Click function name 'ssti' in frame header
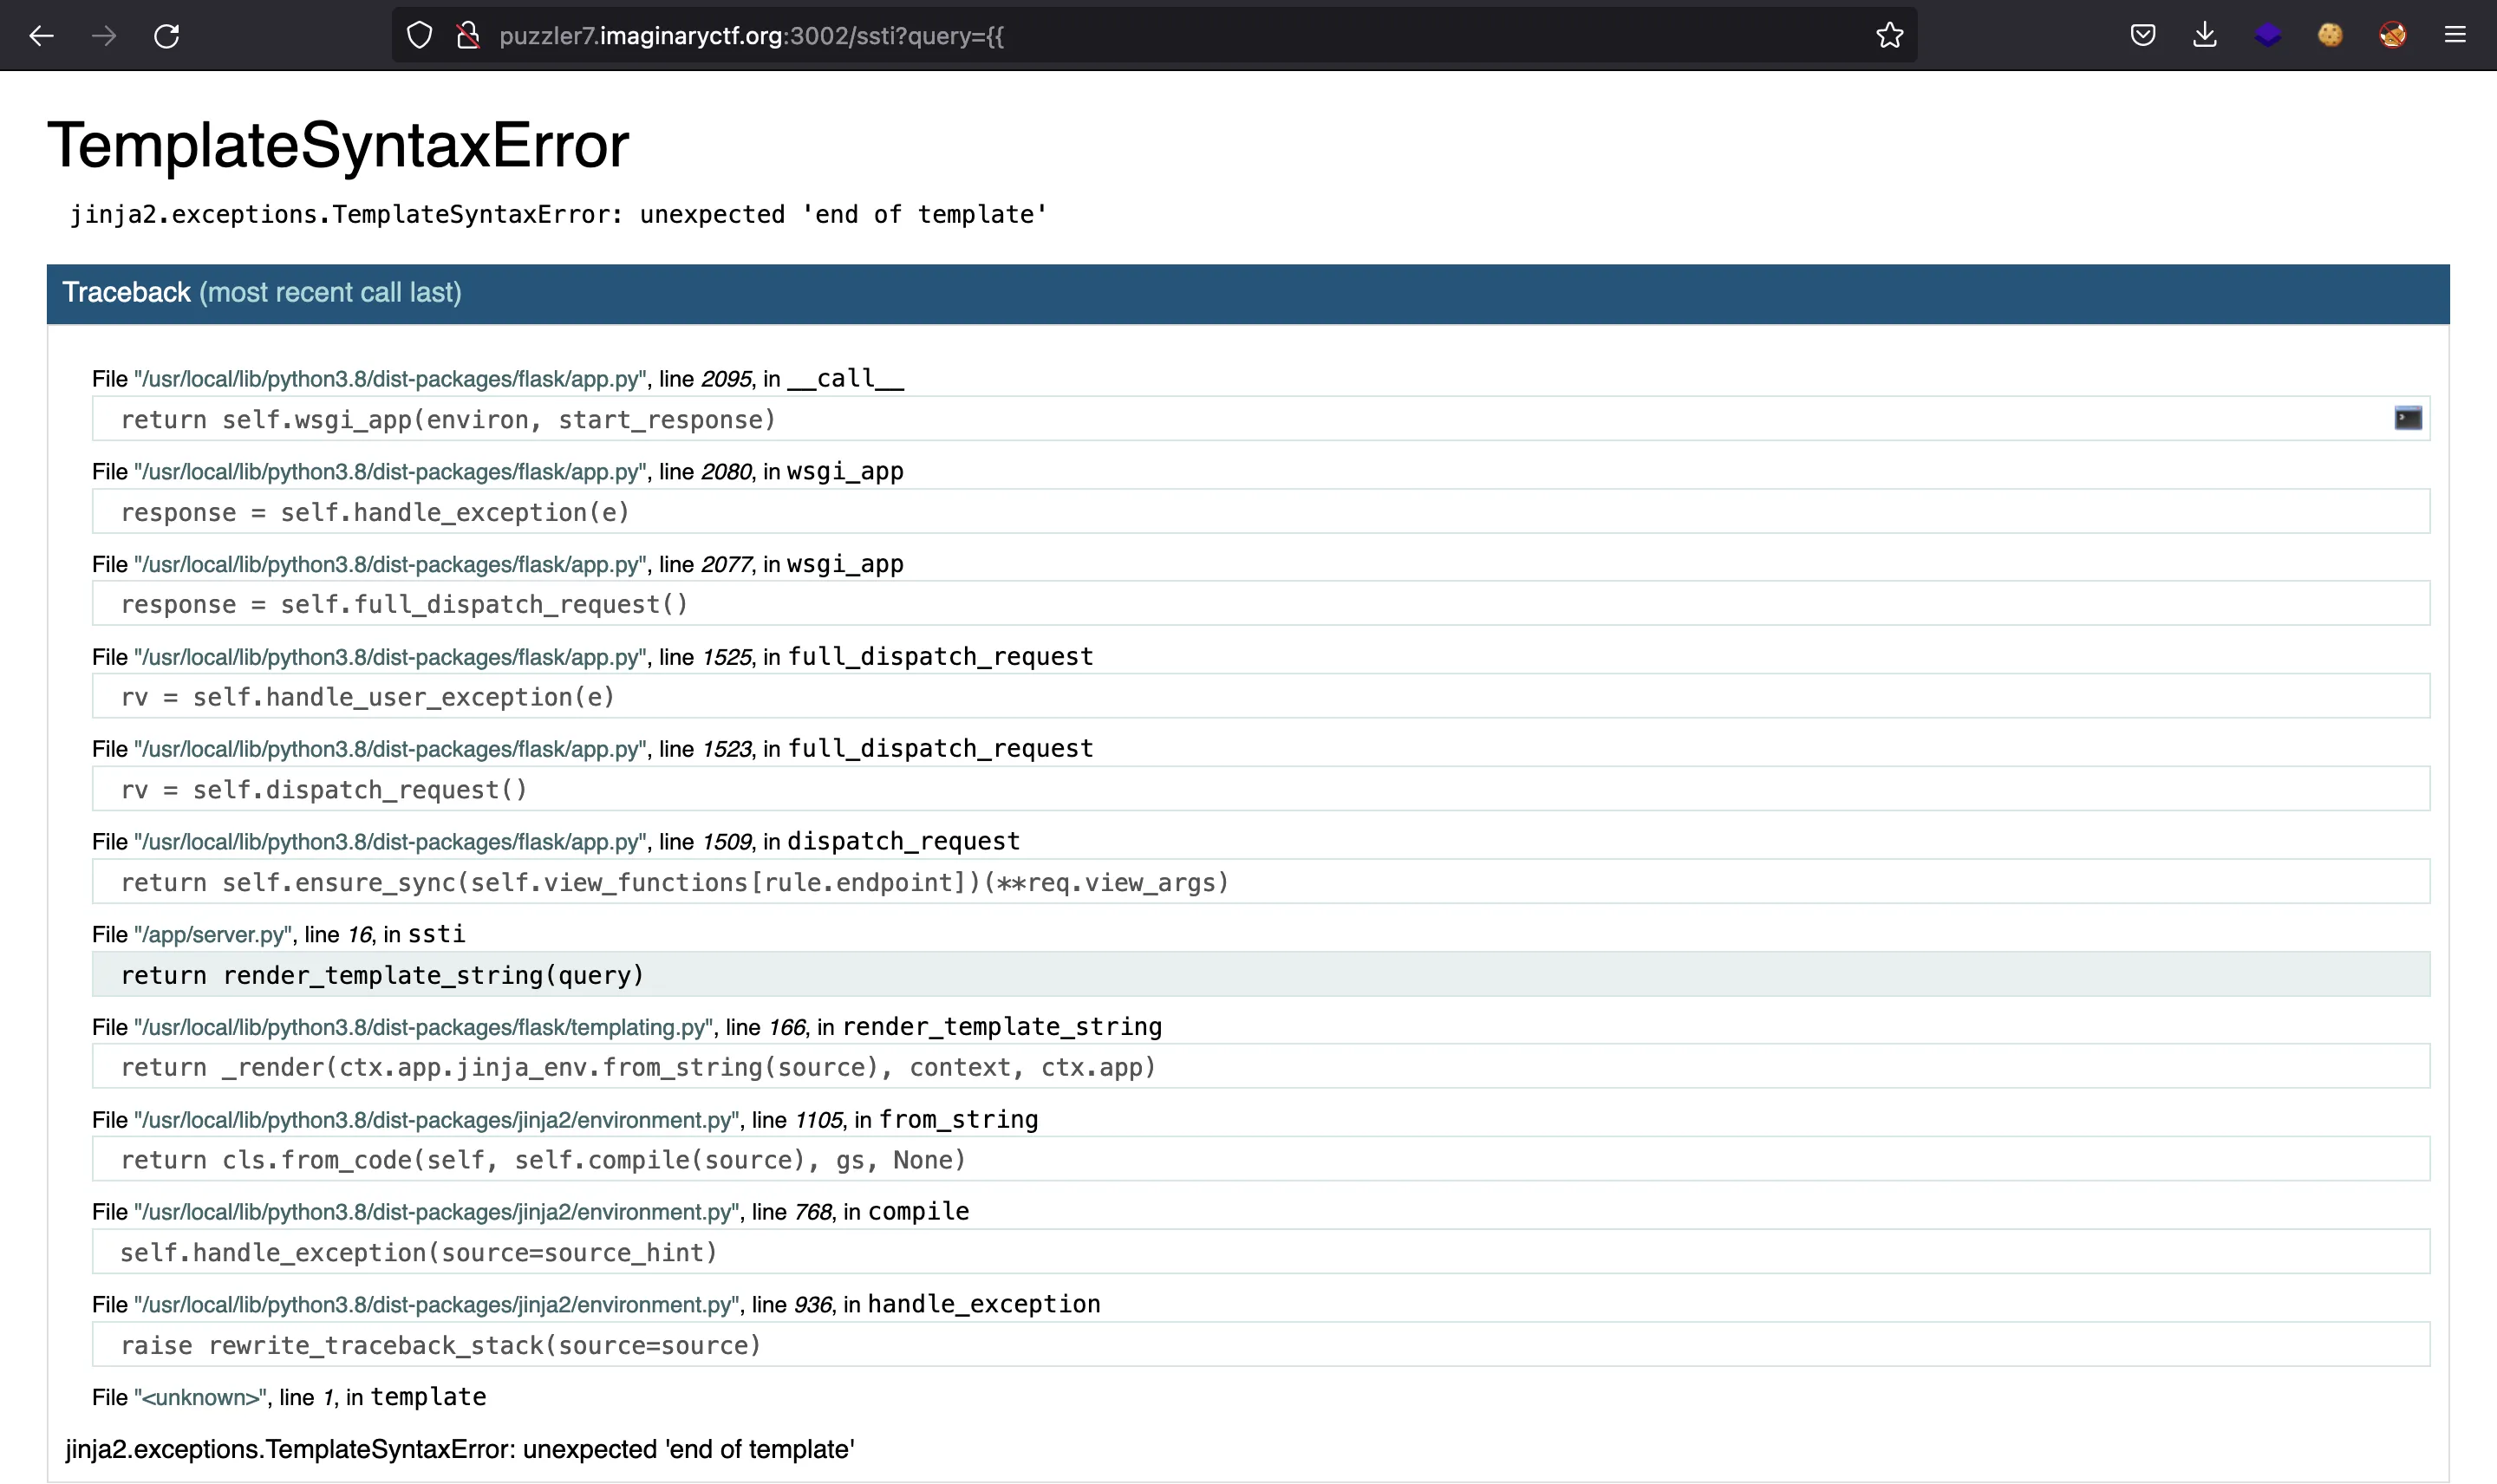 (436, 934)
